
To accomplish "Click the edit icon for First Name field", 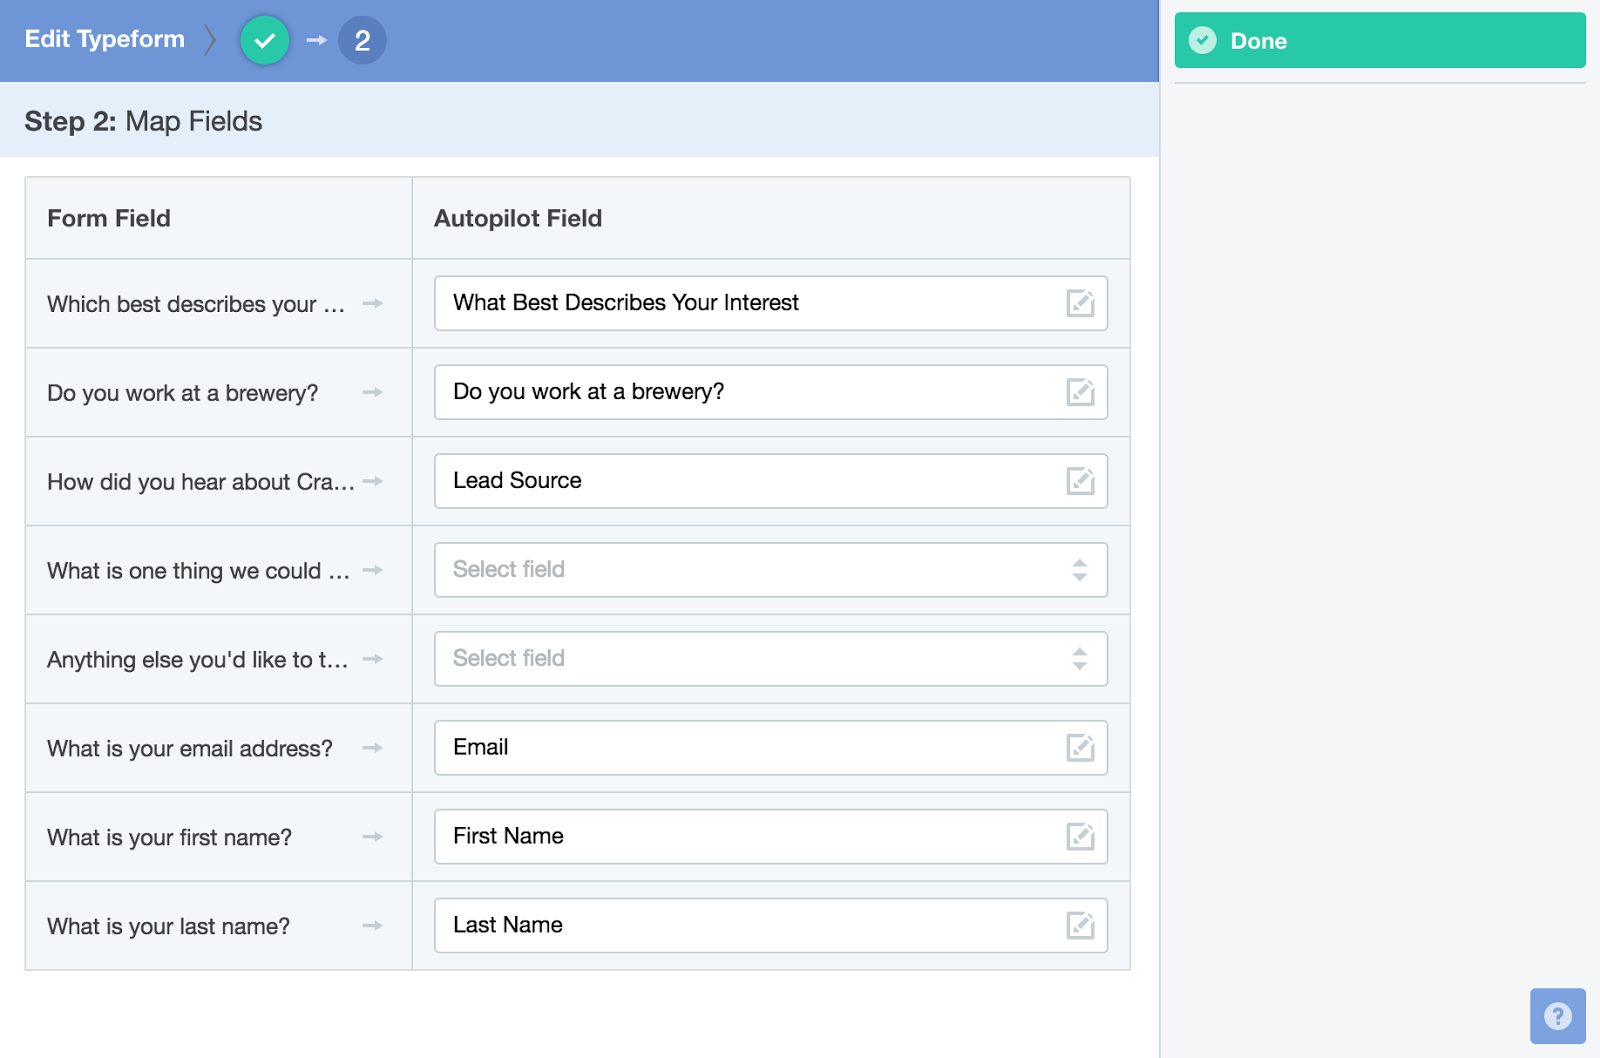I will click(1080, 837).
